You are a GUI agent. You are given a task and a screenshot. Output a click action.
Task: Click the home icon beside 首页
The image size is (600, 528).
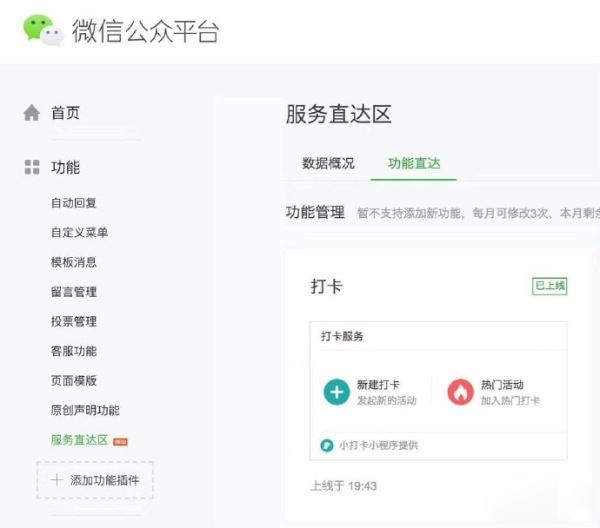coord(32,113)
